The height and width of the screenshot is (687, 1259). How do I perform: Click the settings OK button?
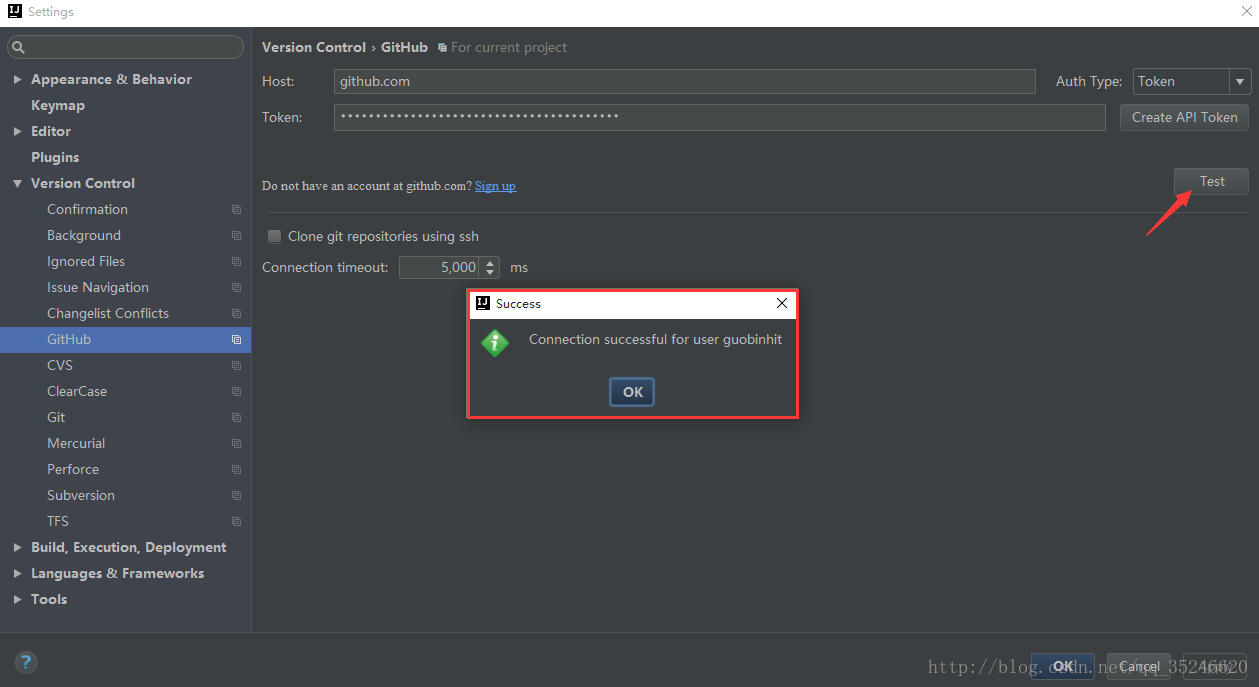[1064, 666]
